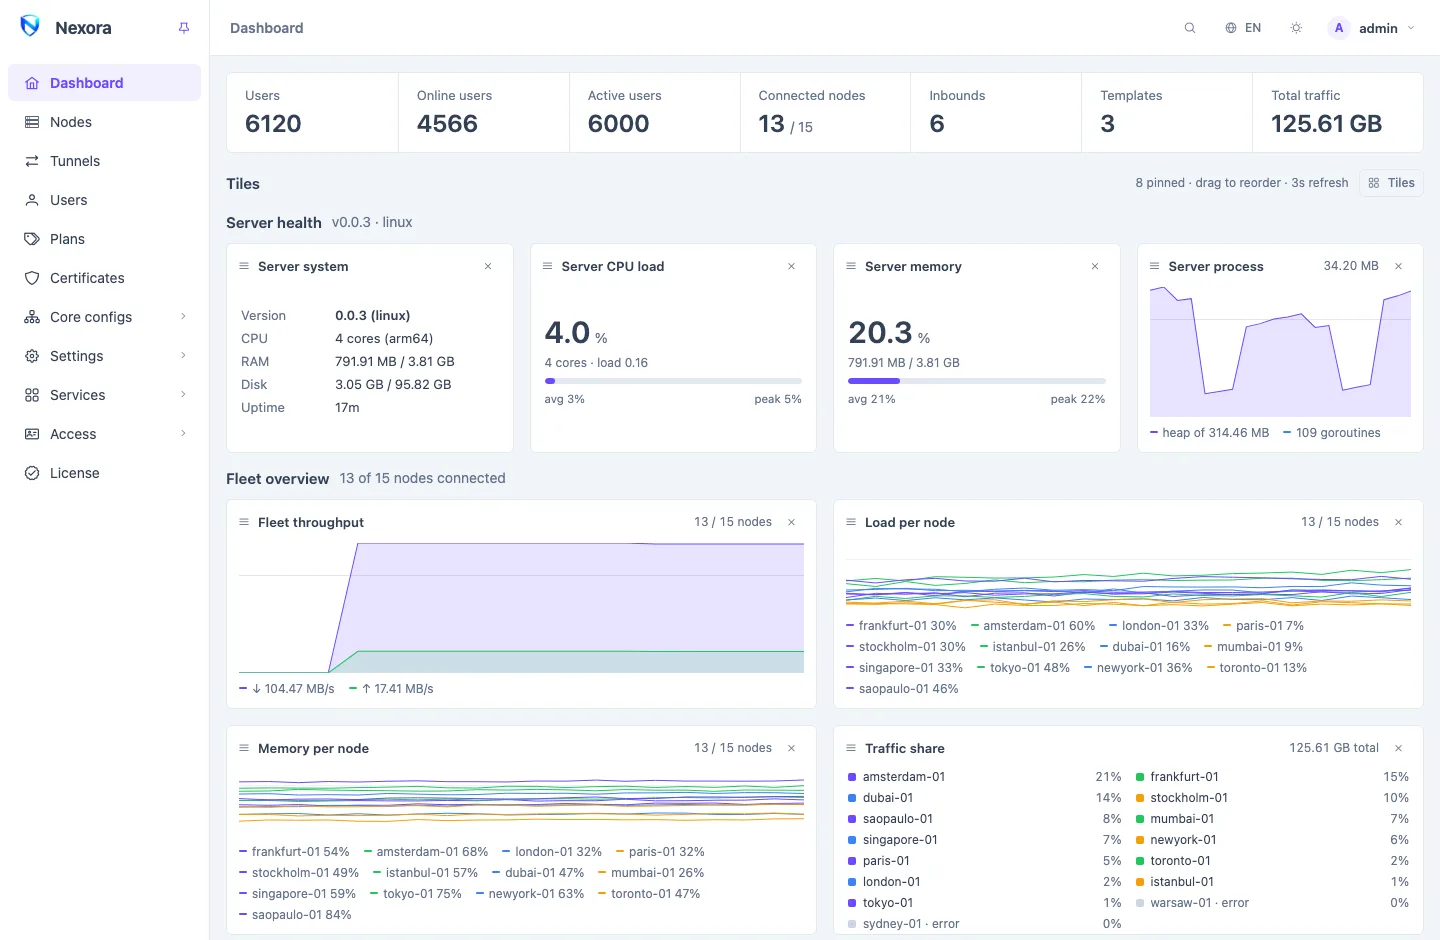The image size is (1440, 940).
Task: Grab the Server CPU load drag handle
Action: click(x=547, y=266)
